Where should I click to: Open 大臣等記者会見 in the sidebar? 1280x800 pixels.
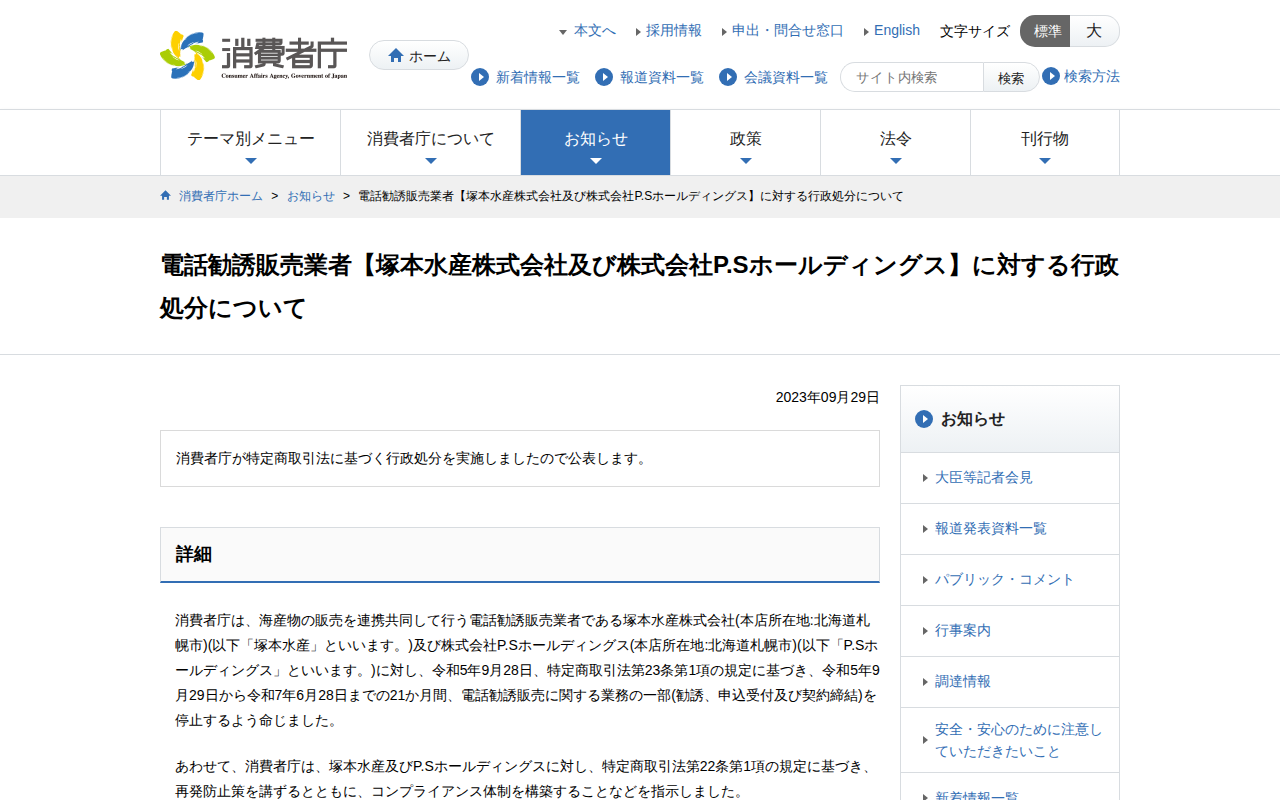coord(1010,478)
